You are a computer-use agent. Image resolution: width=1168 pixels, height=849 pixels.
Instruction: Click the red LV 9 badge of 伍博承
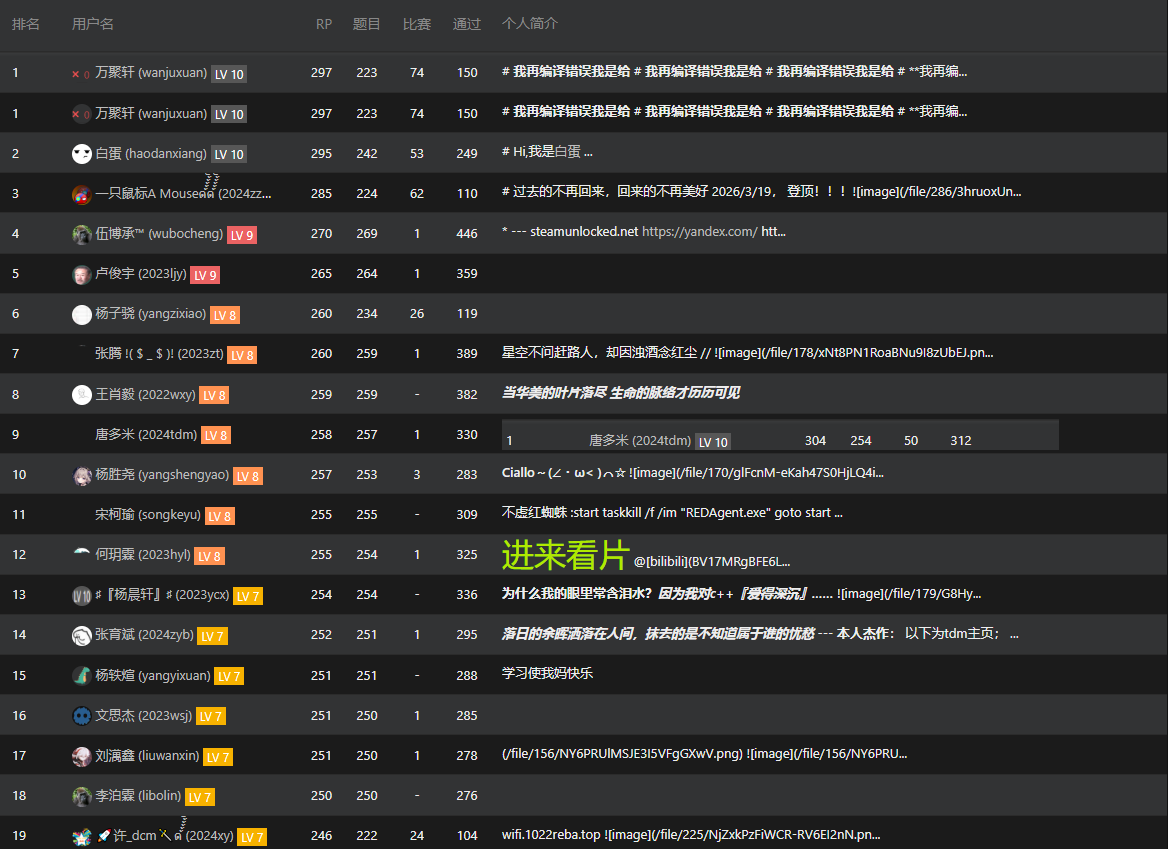coord(242,235)
